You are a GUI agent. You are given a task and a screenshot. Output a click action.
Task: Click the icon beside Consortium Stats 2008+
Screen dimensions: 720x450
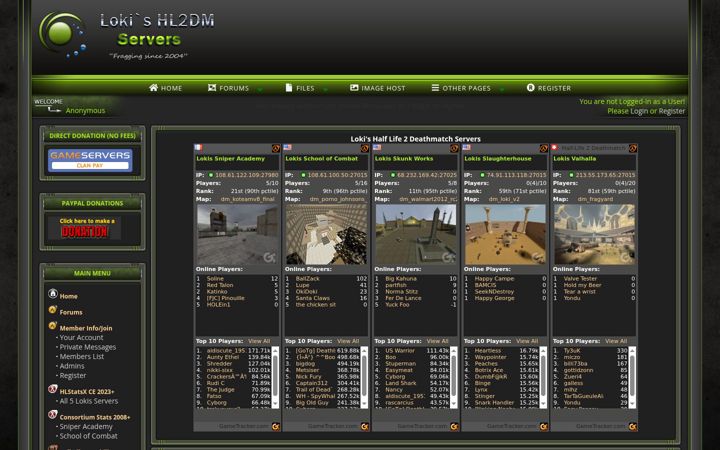tap(53, 415)
